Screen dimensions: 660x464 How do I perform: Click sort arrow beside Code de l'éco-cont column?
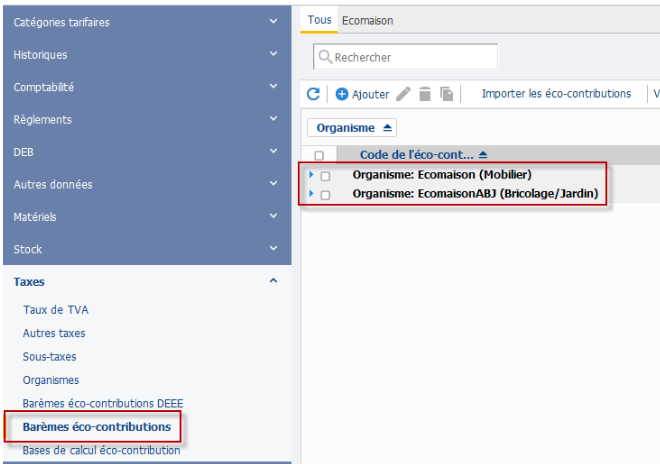(x=483, y=155)
